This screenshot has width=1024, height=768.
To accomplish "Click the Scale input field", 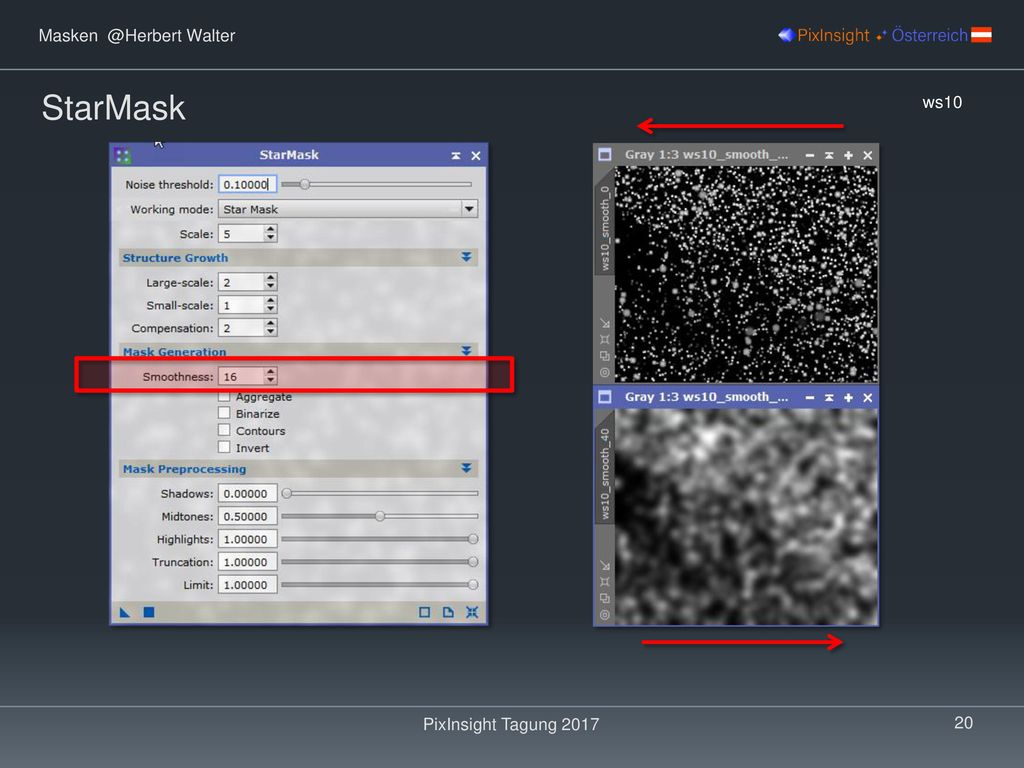I will [241, 234].
